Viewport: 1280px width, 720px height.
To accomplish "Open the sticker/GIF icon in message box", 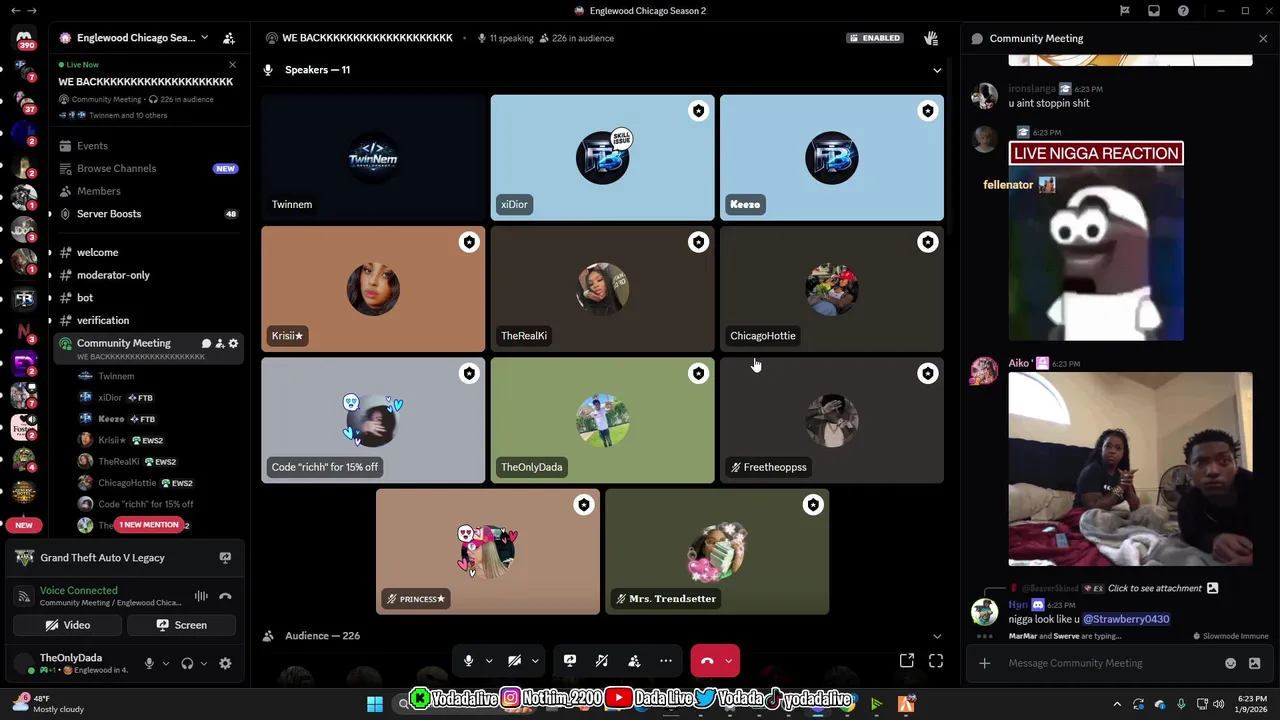I will [1255, 663].
